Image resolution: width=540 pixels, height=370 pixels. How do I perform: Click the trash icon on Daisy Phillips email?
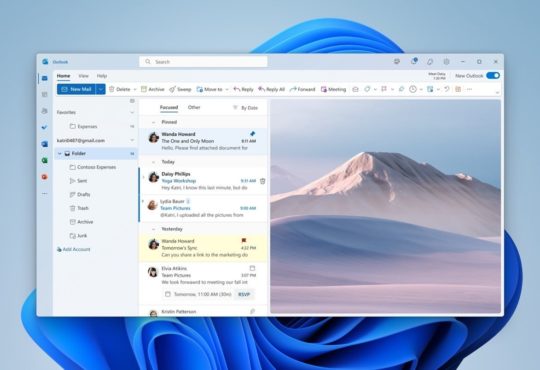(x=262, y=181)
